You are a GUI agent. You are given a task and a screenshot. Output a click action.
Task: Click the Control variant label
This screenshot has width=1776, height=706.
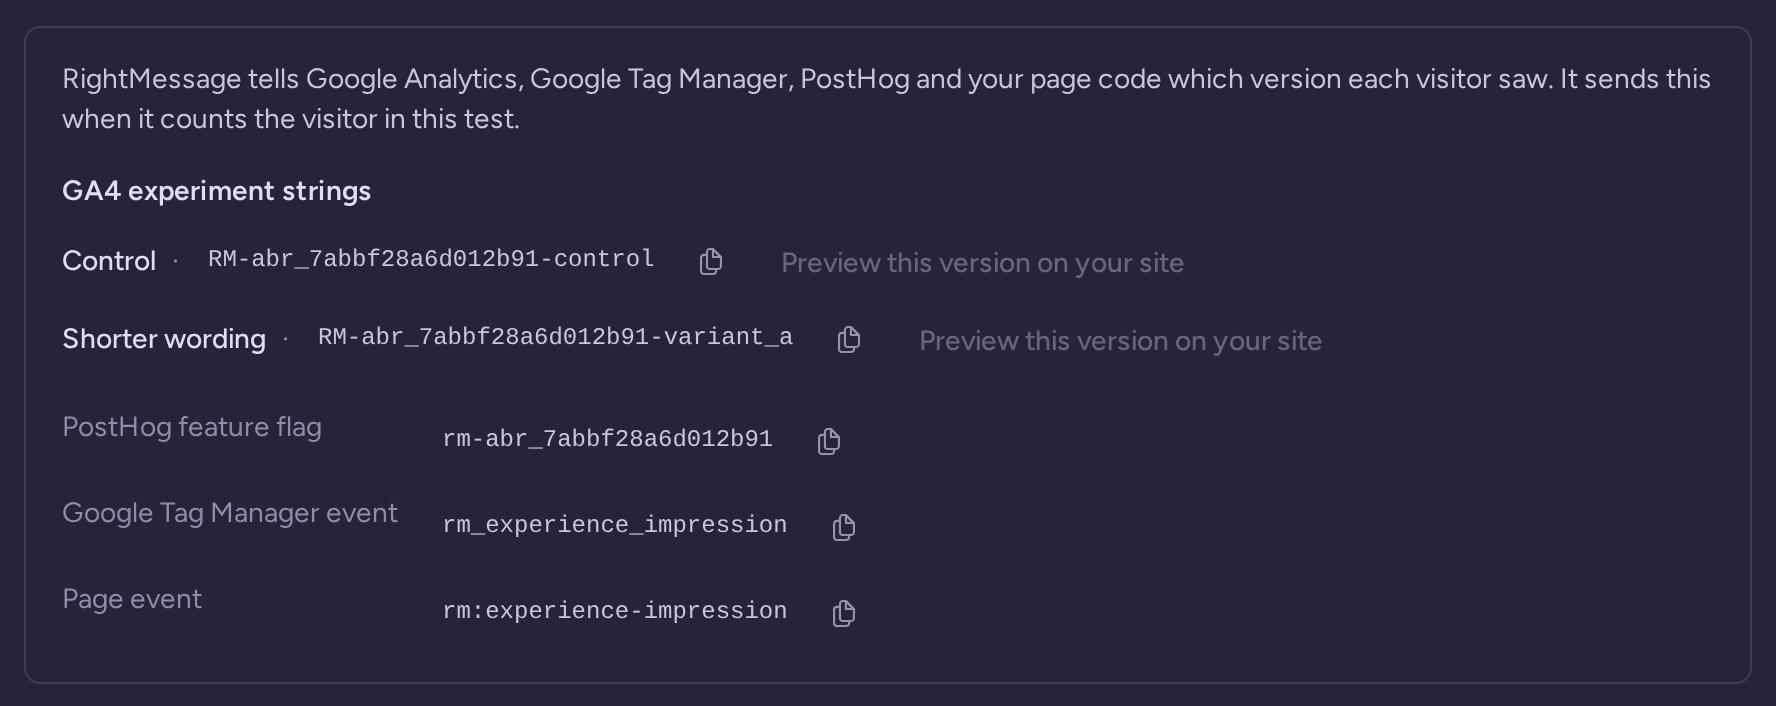pyautogui.click(x=109, y=261)
